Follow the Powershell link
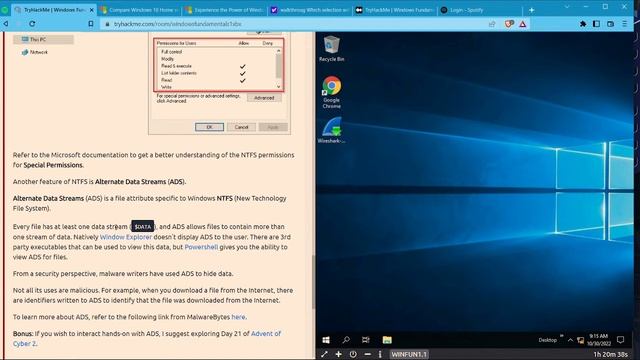The height and width of the screenshot is (360, 640). pyautogui.click(x=201, y=247)
